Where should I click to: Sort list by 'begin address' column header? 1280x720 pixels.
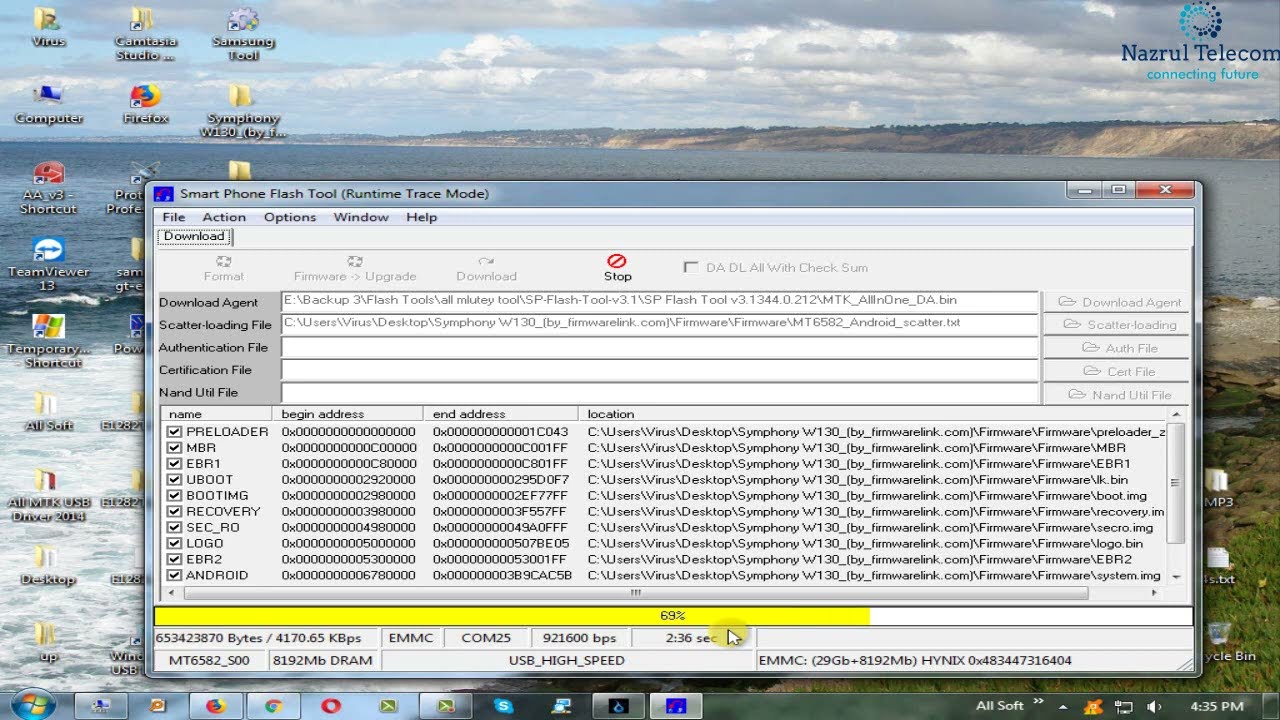click(347, 414)
